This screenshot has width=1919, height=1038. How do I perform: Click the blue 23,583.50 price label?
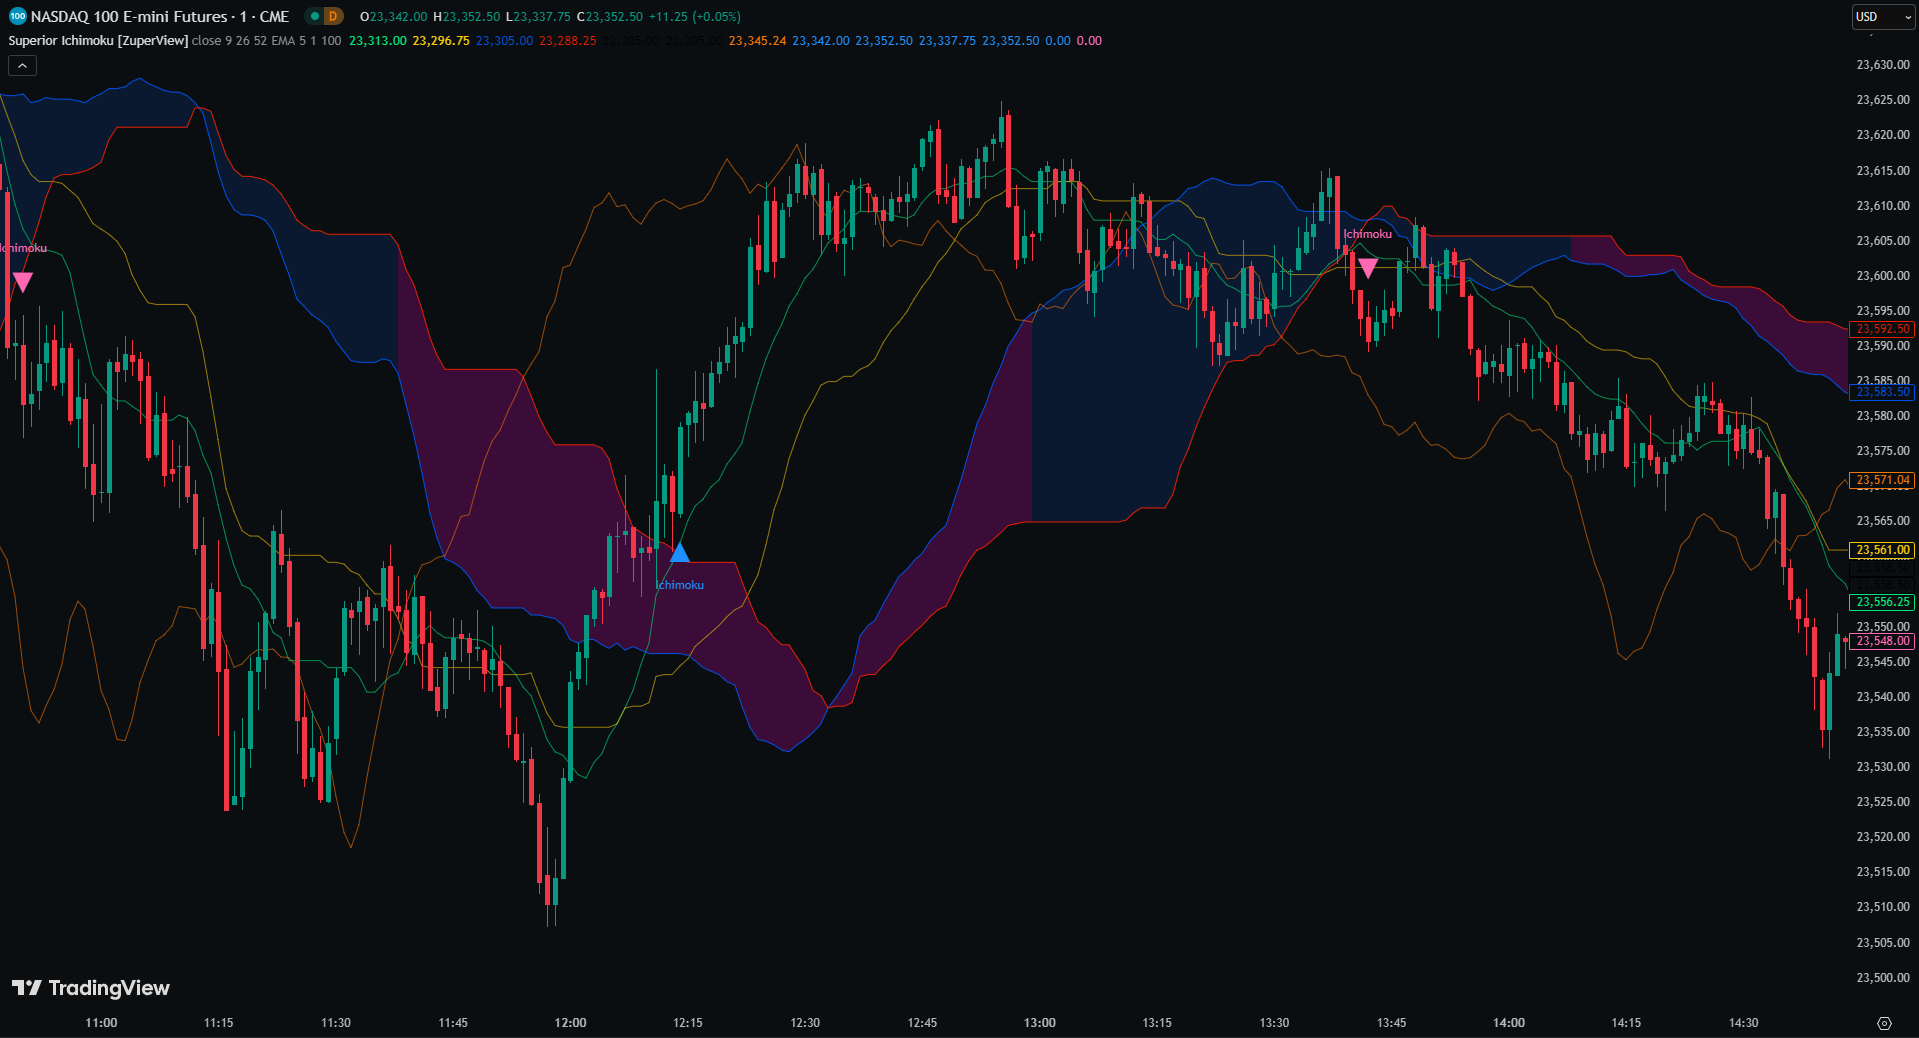(1882, 392)
